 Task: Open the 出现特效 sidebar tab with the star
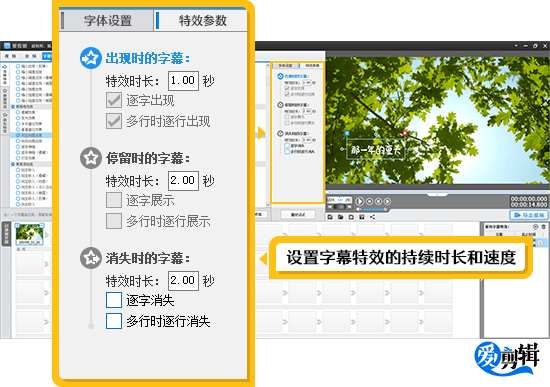tap(5, 74)
